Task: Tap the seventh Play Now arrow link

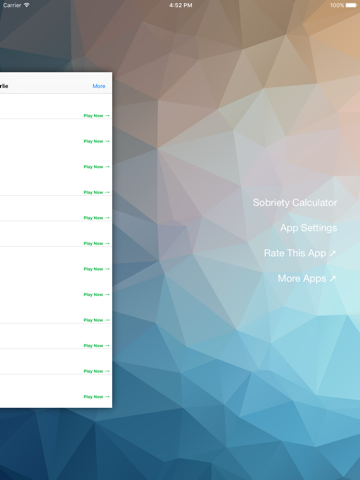Action: click(96, 269)
